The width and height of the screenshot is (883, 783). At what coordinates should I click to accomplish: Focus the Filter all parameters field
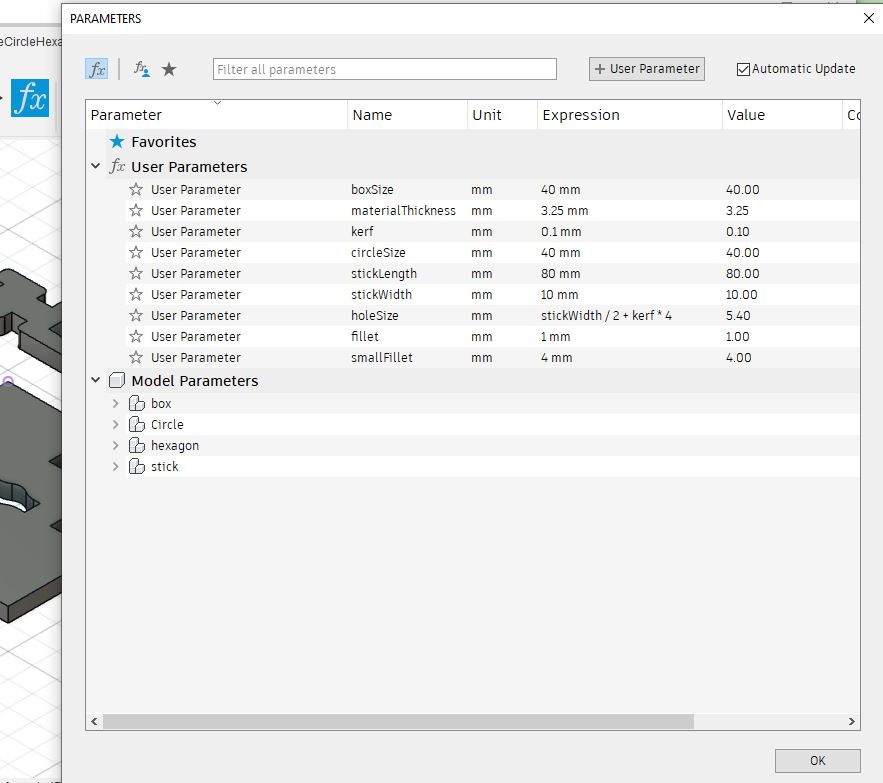[385, 69]
